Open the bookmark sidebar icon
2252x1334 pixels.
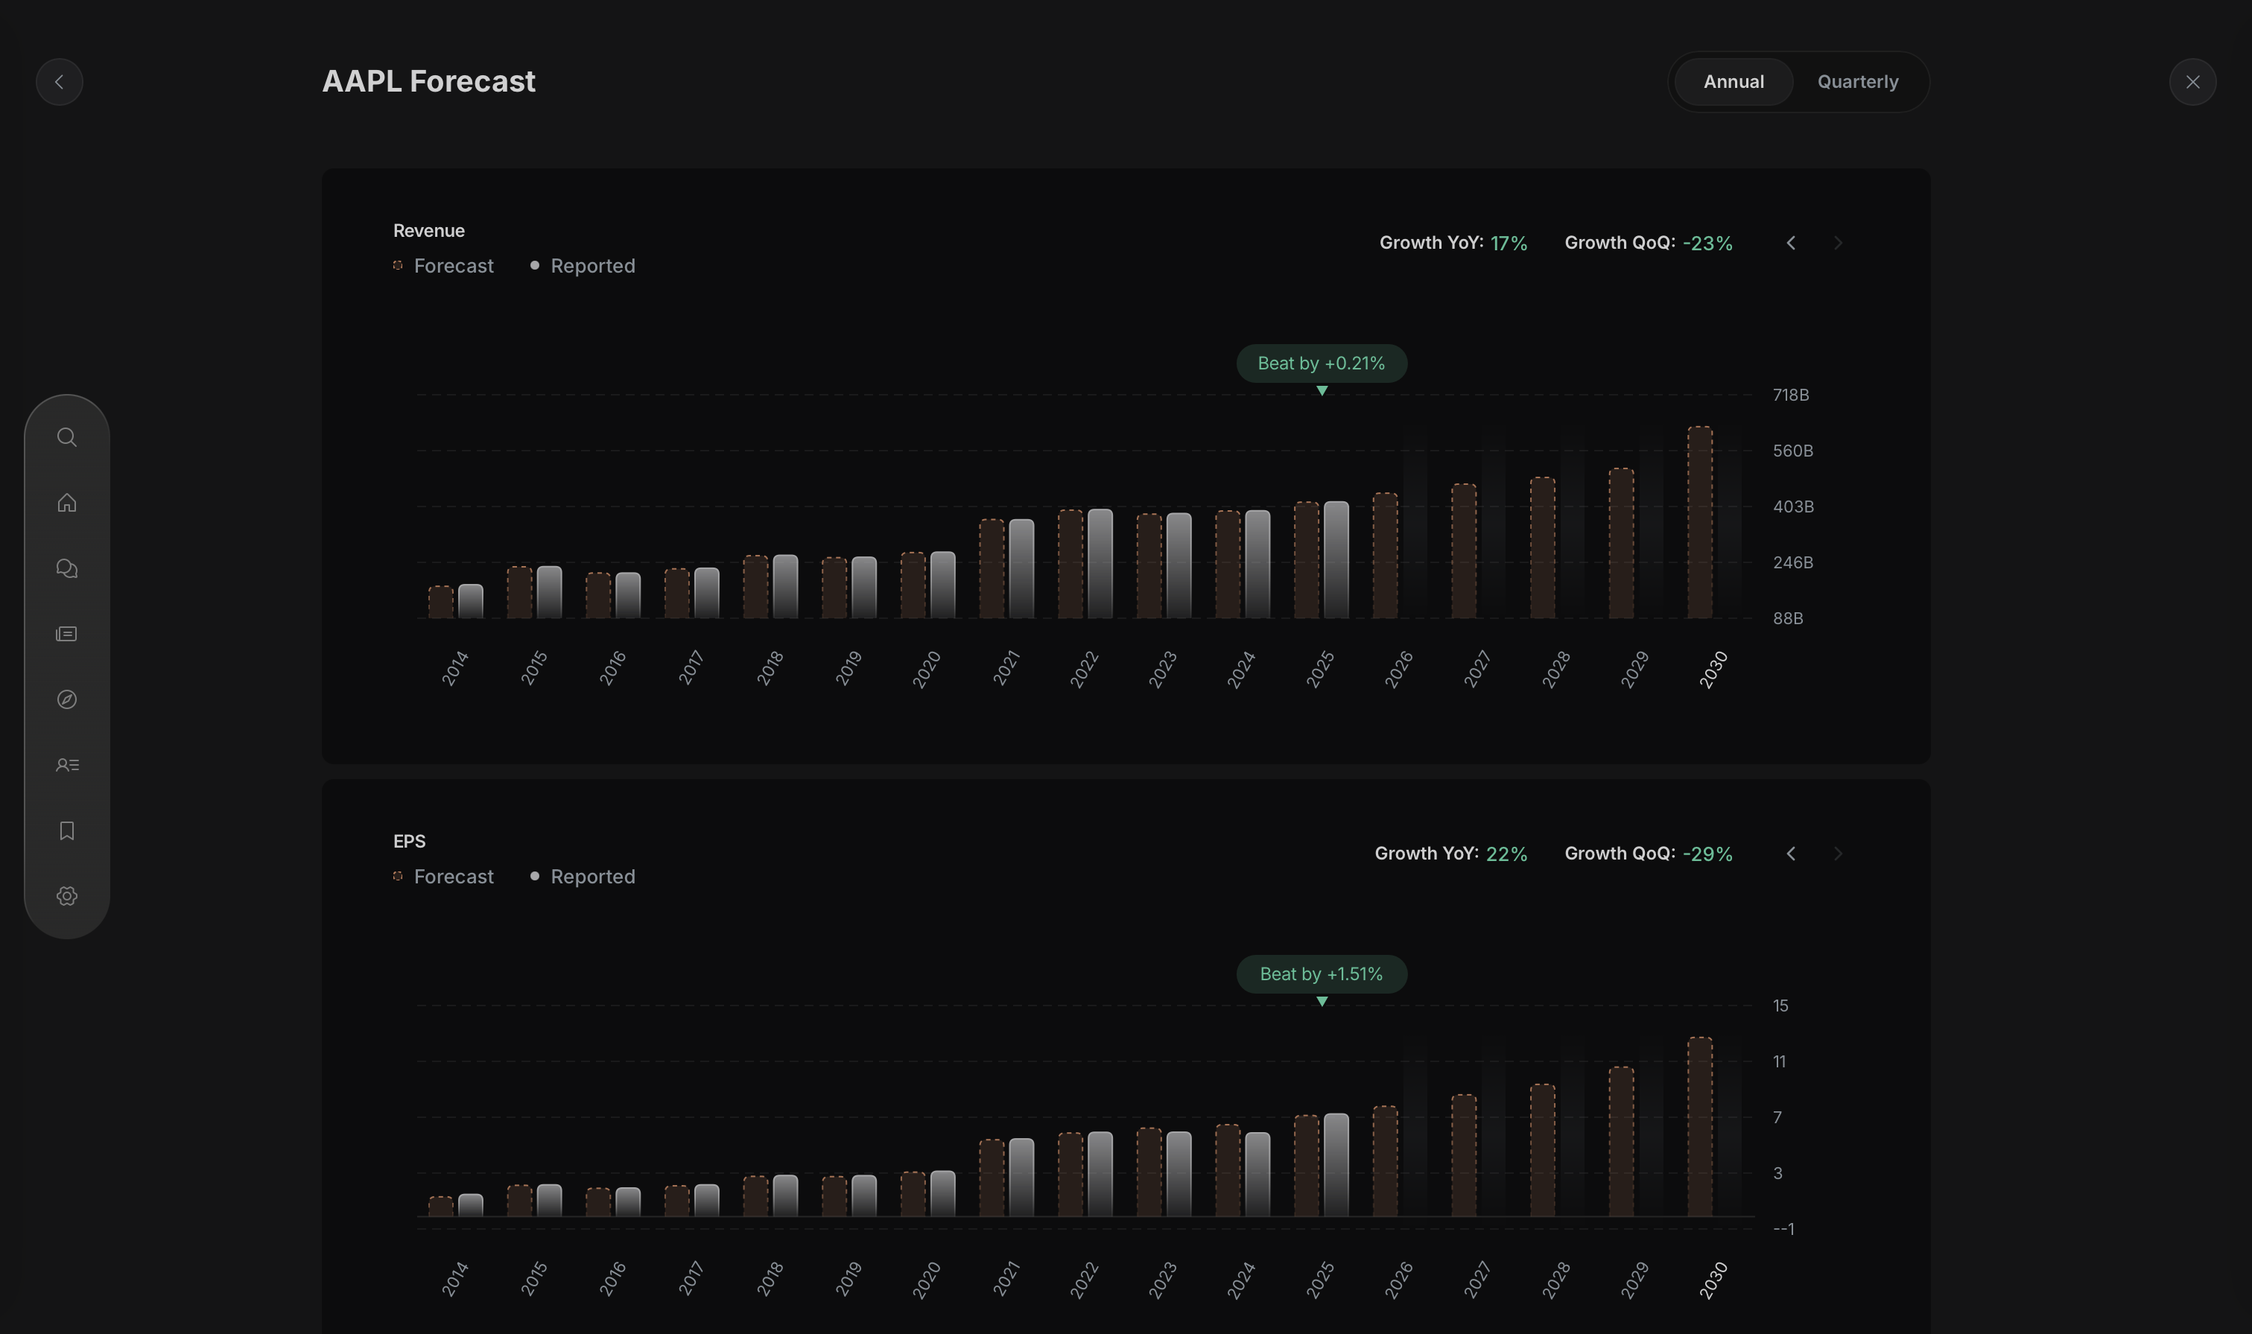pos(67,831)
